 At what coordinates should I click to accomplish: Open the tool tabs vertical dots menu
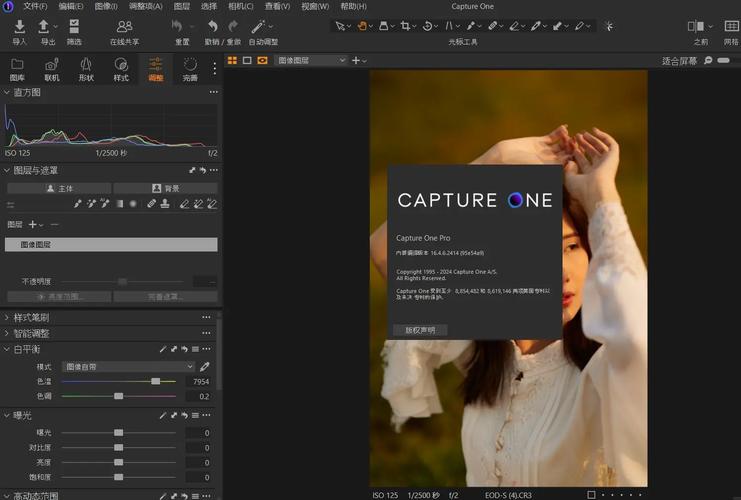click(x=215, y=69)
